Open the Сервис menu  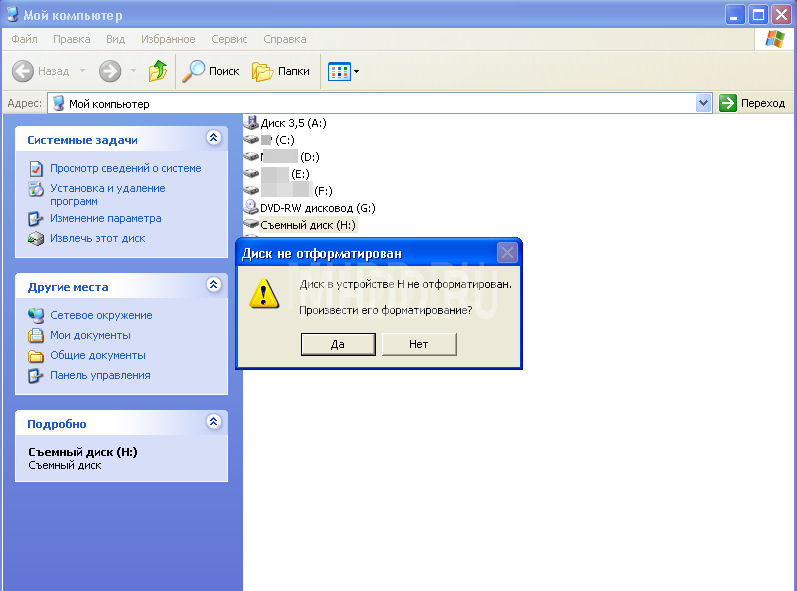229,39
